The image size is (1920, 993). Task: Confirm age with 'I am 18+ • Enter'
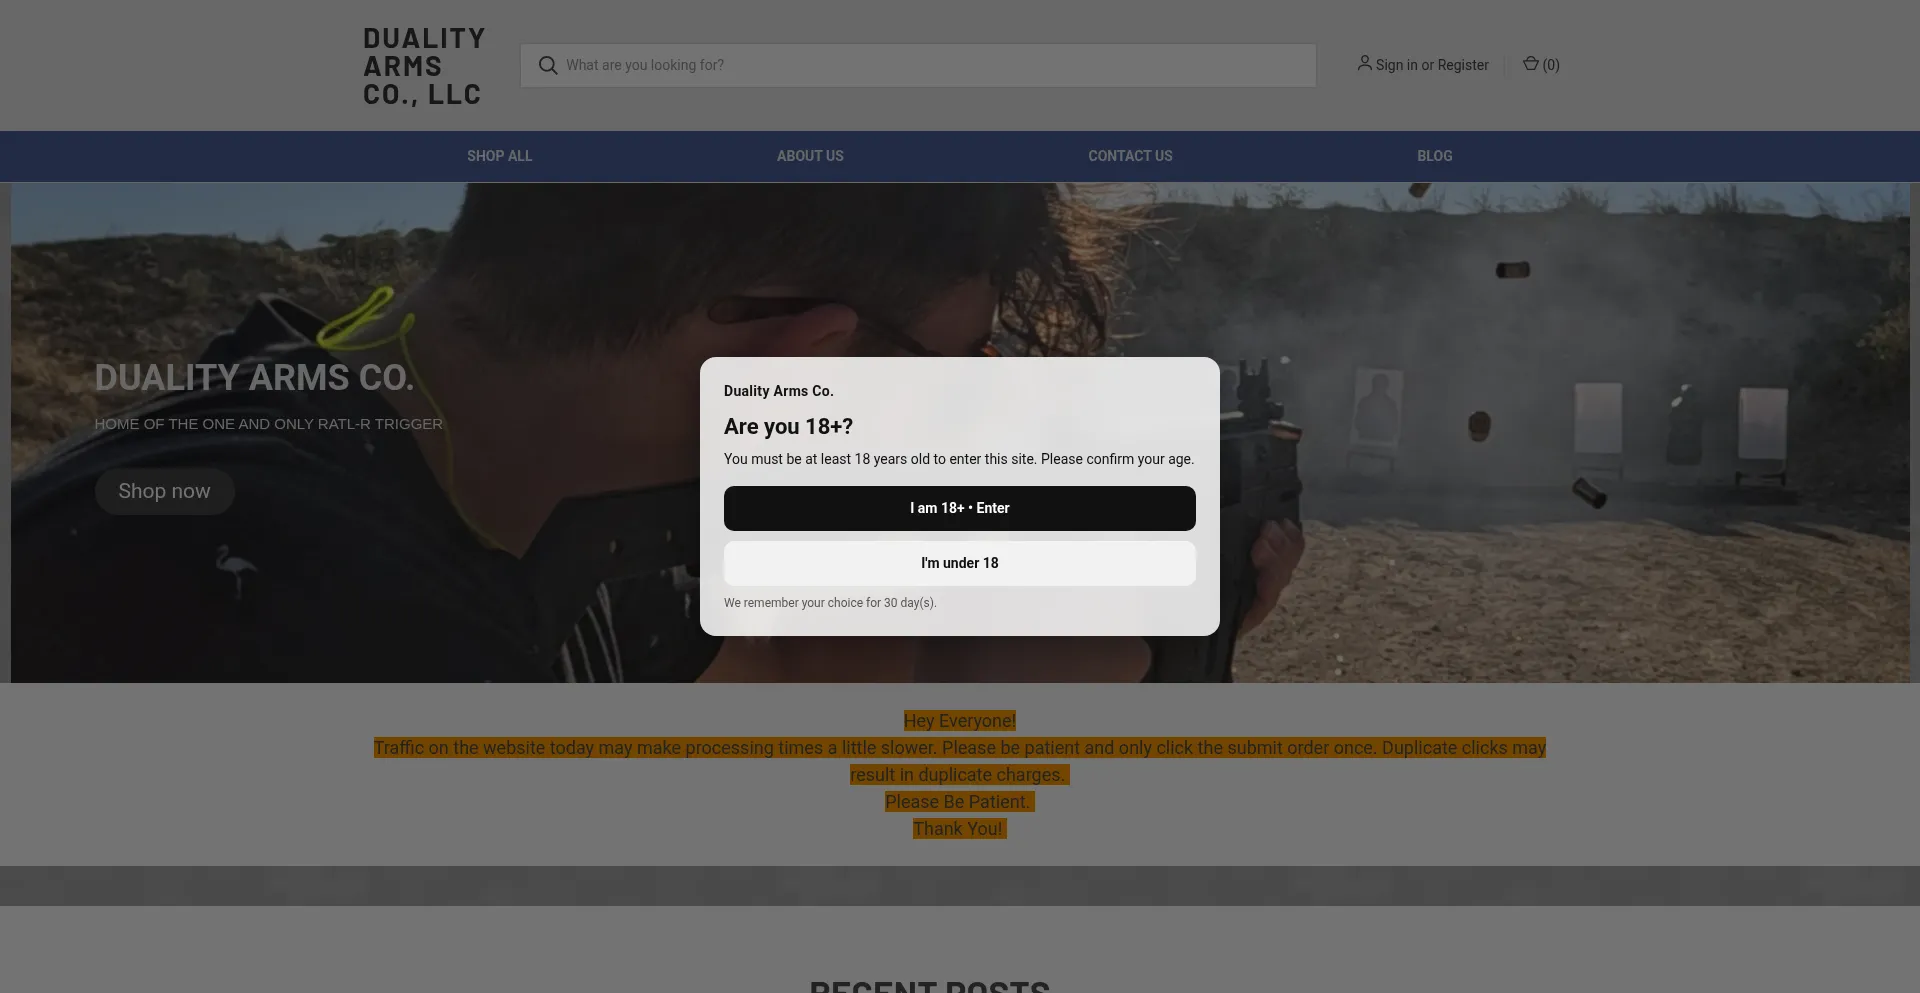[x=959, y=508]
